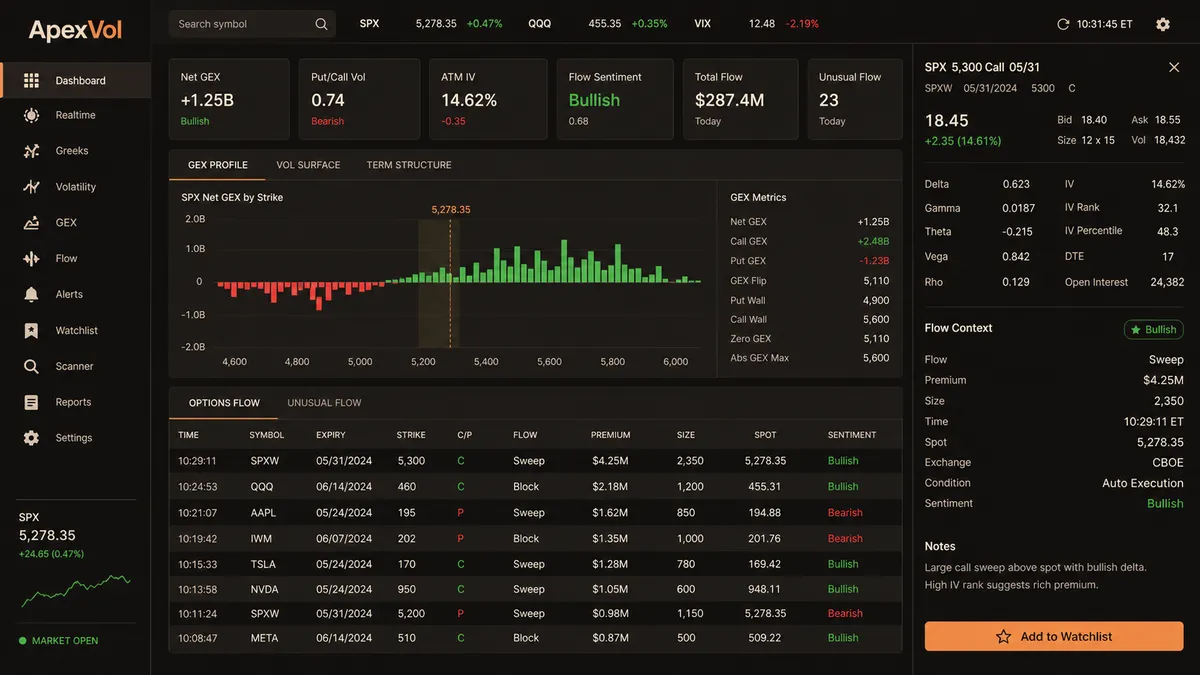Click the star icon in Add to Watchlist
The width and height of the screenshot is (1200, 675).
coord(1004,636)
